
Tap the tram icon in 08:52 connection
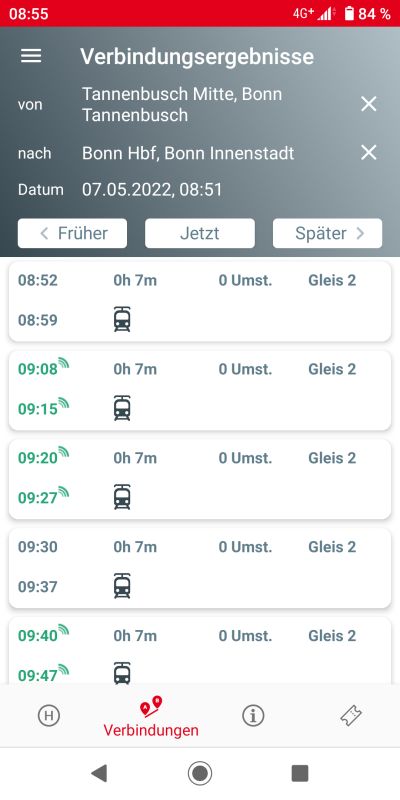[122, 320]
